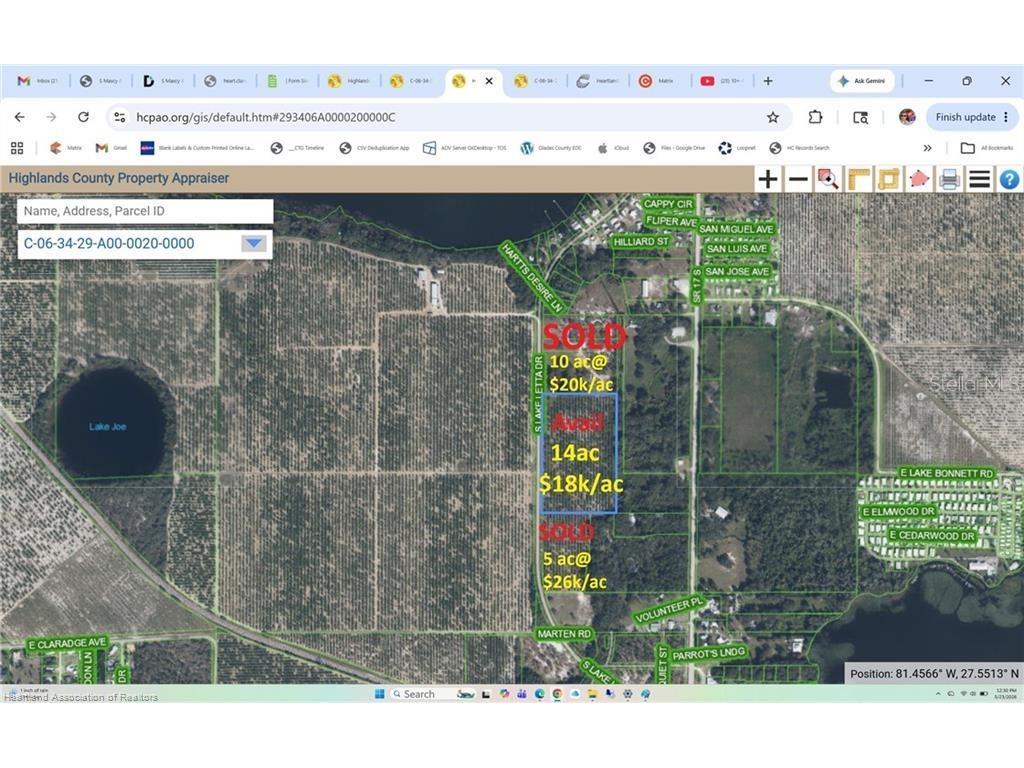
Task: Open site information icon in address bar
Action: (120, 117)
